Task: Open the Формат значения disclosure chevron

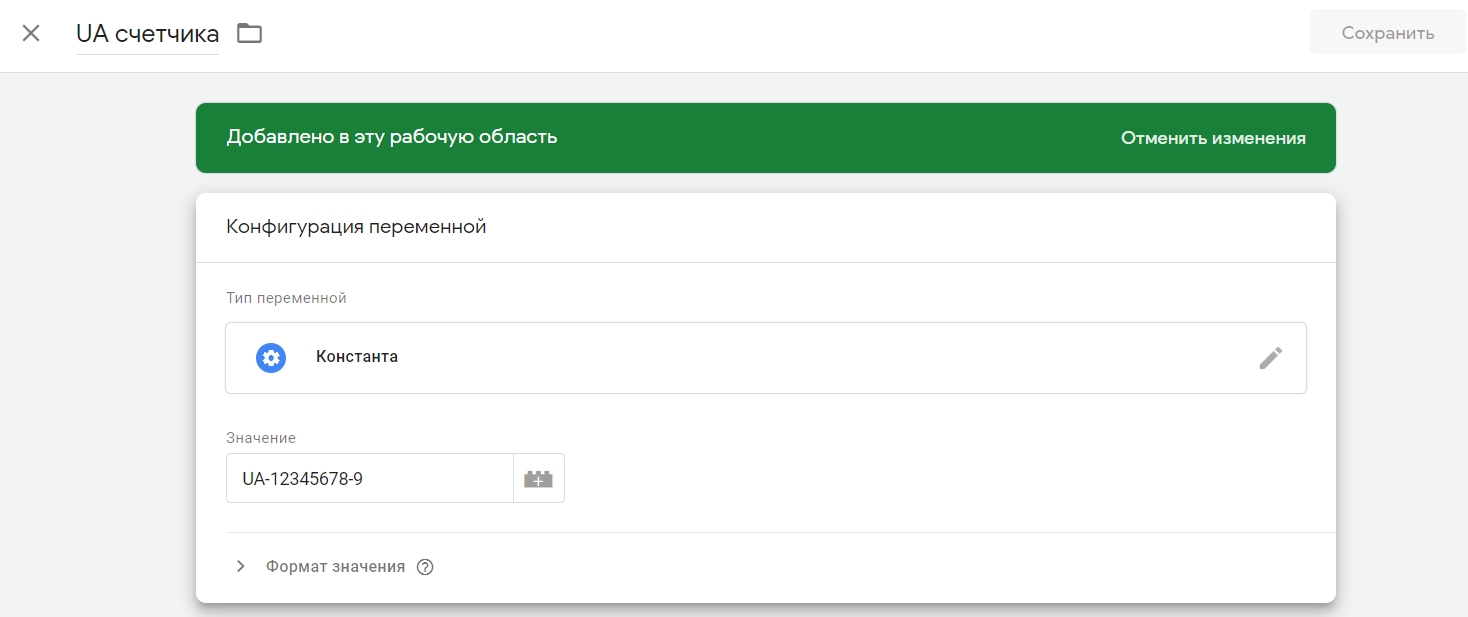Action: pos(240,566)
